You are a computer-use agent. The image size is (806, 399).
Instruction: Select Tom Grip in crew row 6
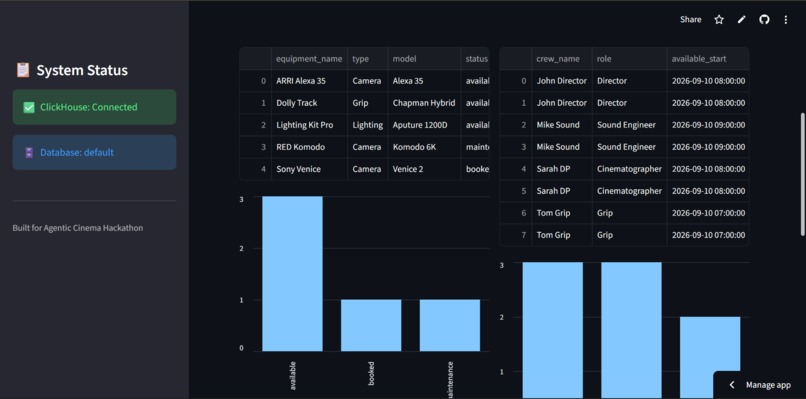click(x=561, y=213)
